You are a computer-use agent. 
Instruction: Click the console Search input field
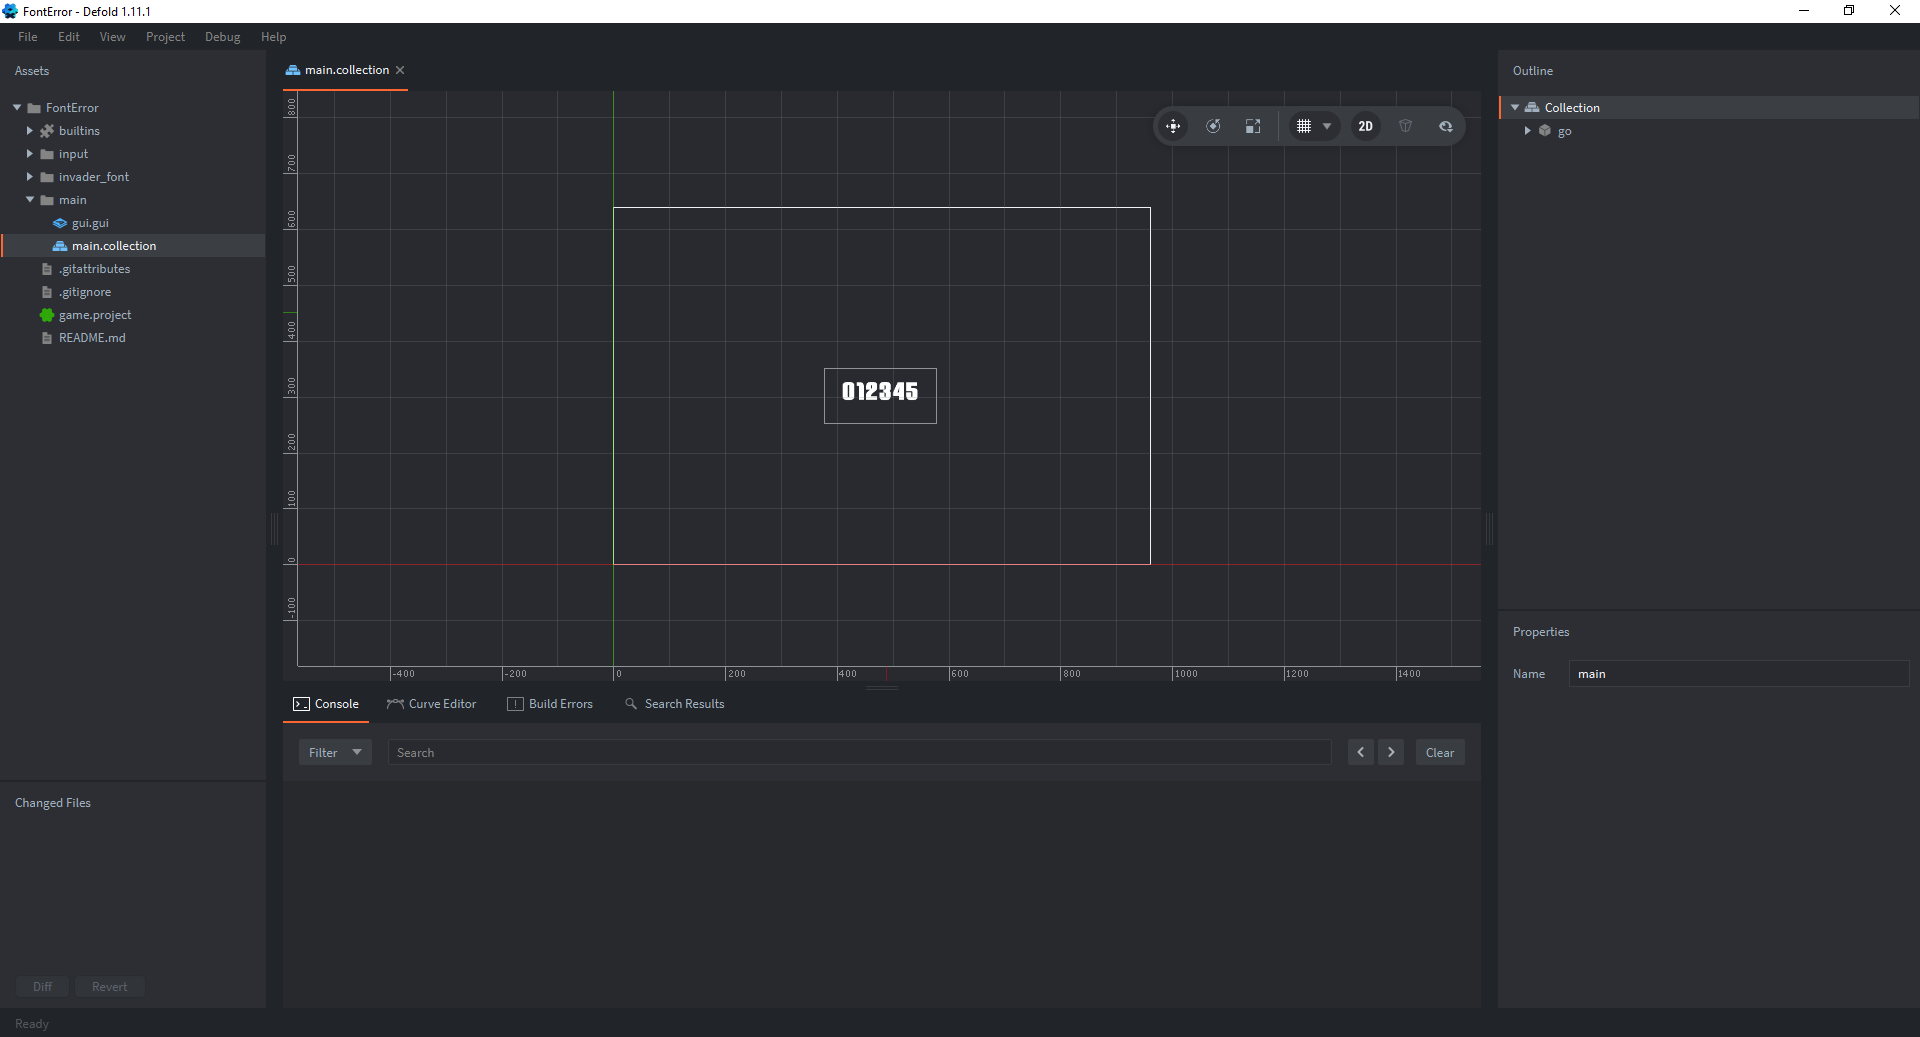pyautogui.click(x=859, y=752)
